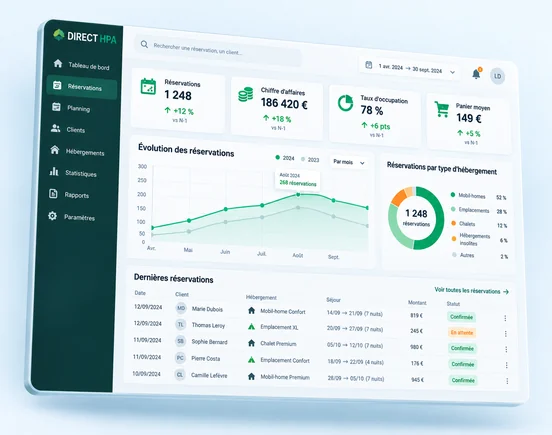552x435 pixels.
Task: Open Voir toutes les réservations link
Action: pos(472,291)
